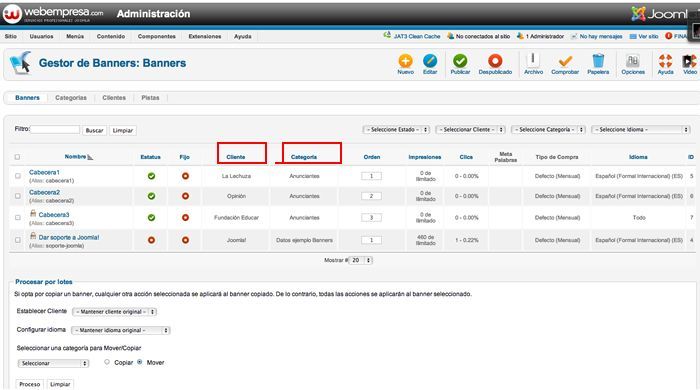The image size is (700, 390).
Task: Toggle Fijo icon for Cabecera1
Action: click(185, 176)
